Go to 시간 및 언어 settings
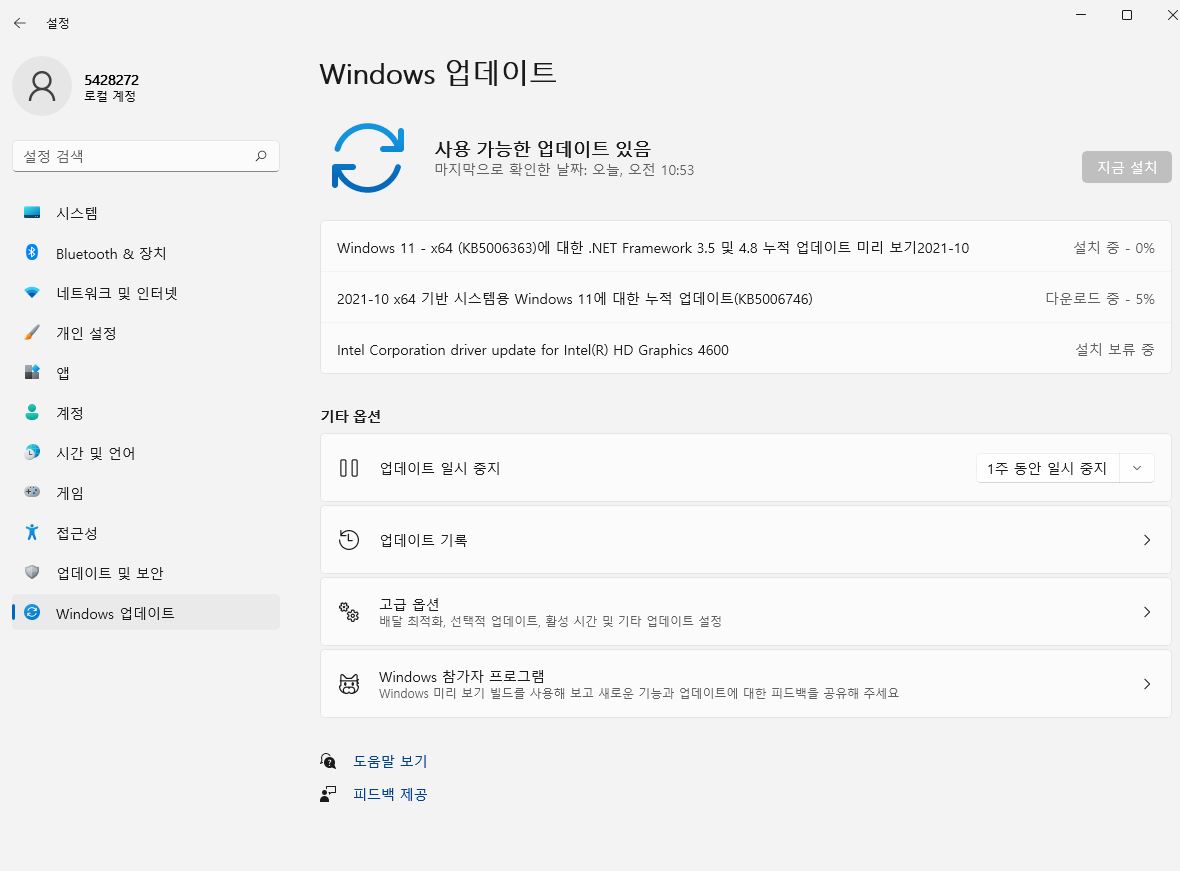 [x=146, y=452]
